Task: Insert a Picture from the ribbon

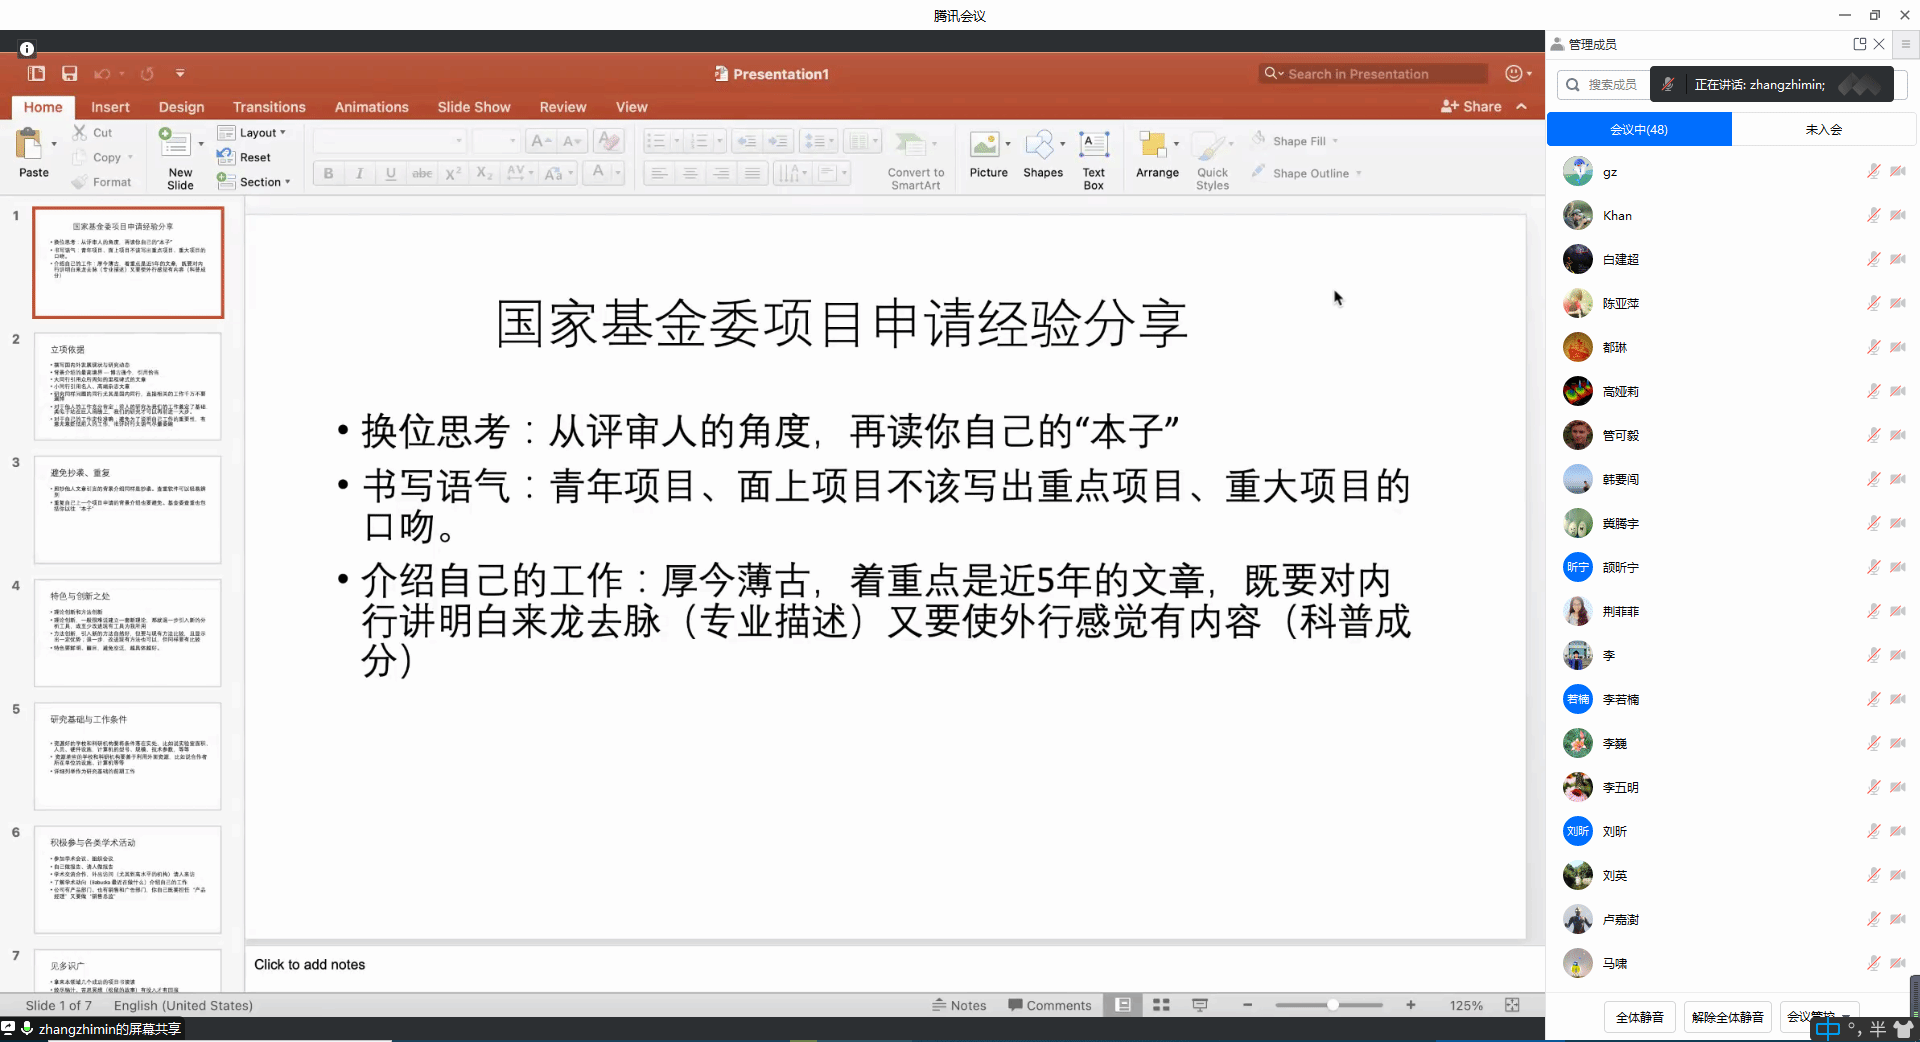Action: (x=986, y=146)
